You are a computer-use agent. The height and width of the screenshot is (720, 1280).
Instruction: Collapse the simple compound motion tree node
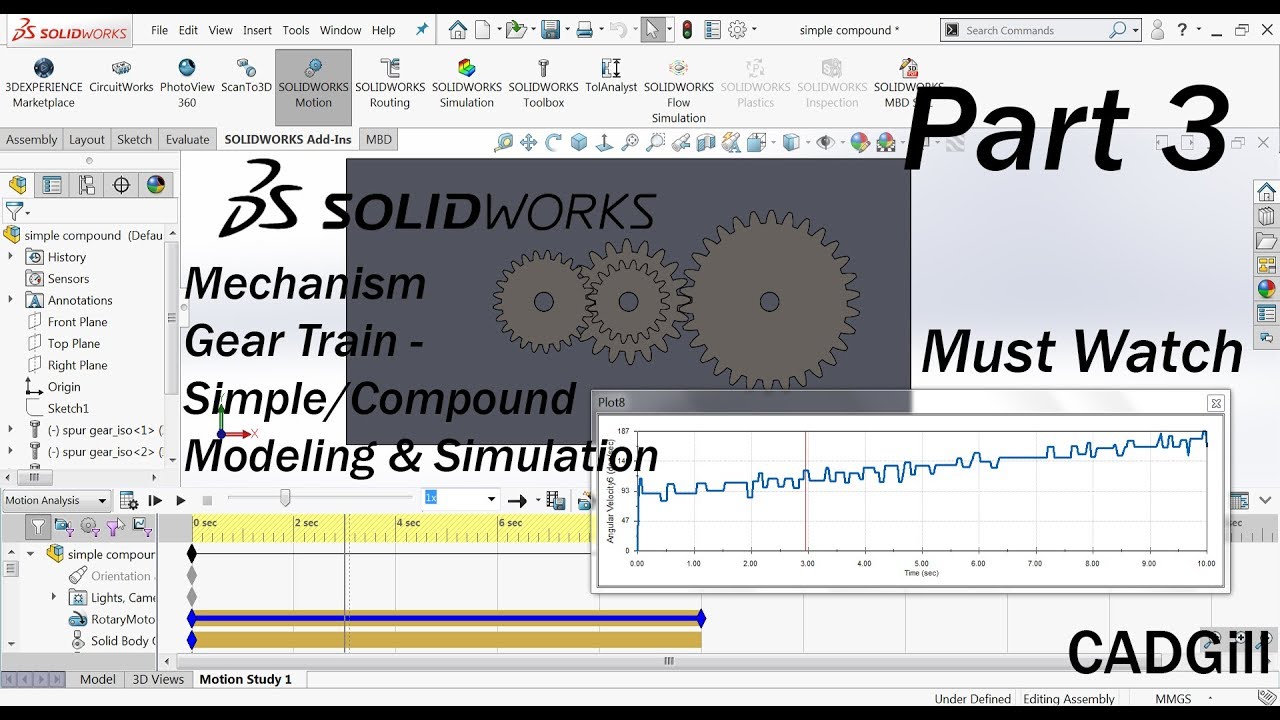point(30,554)
